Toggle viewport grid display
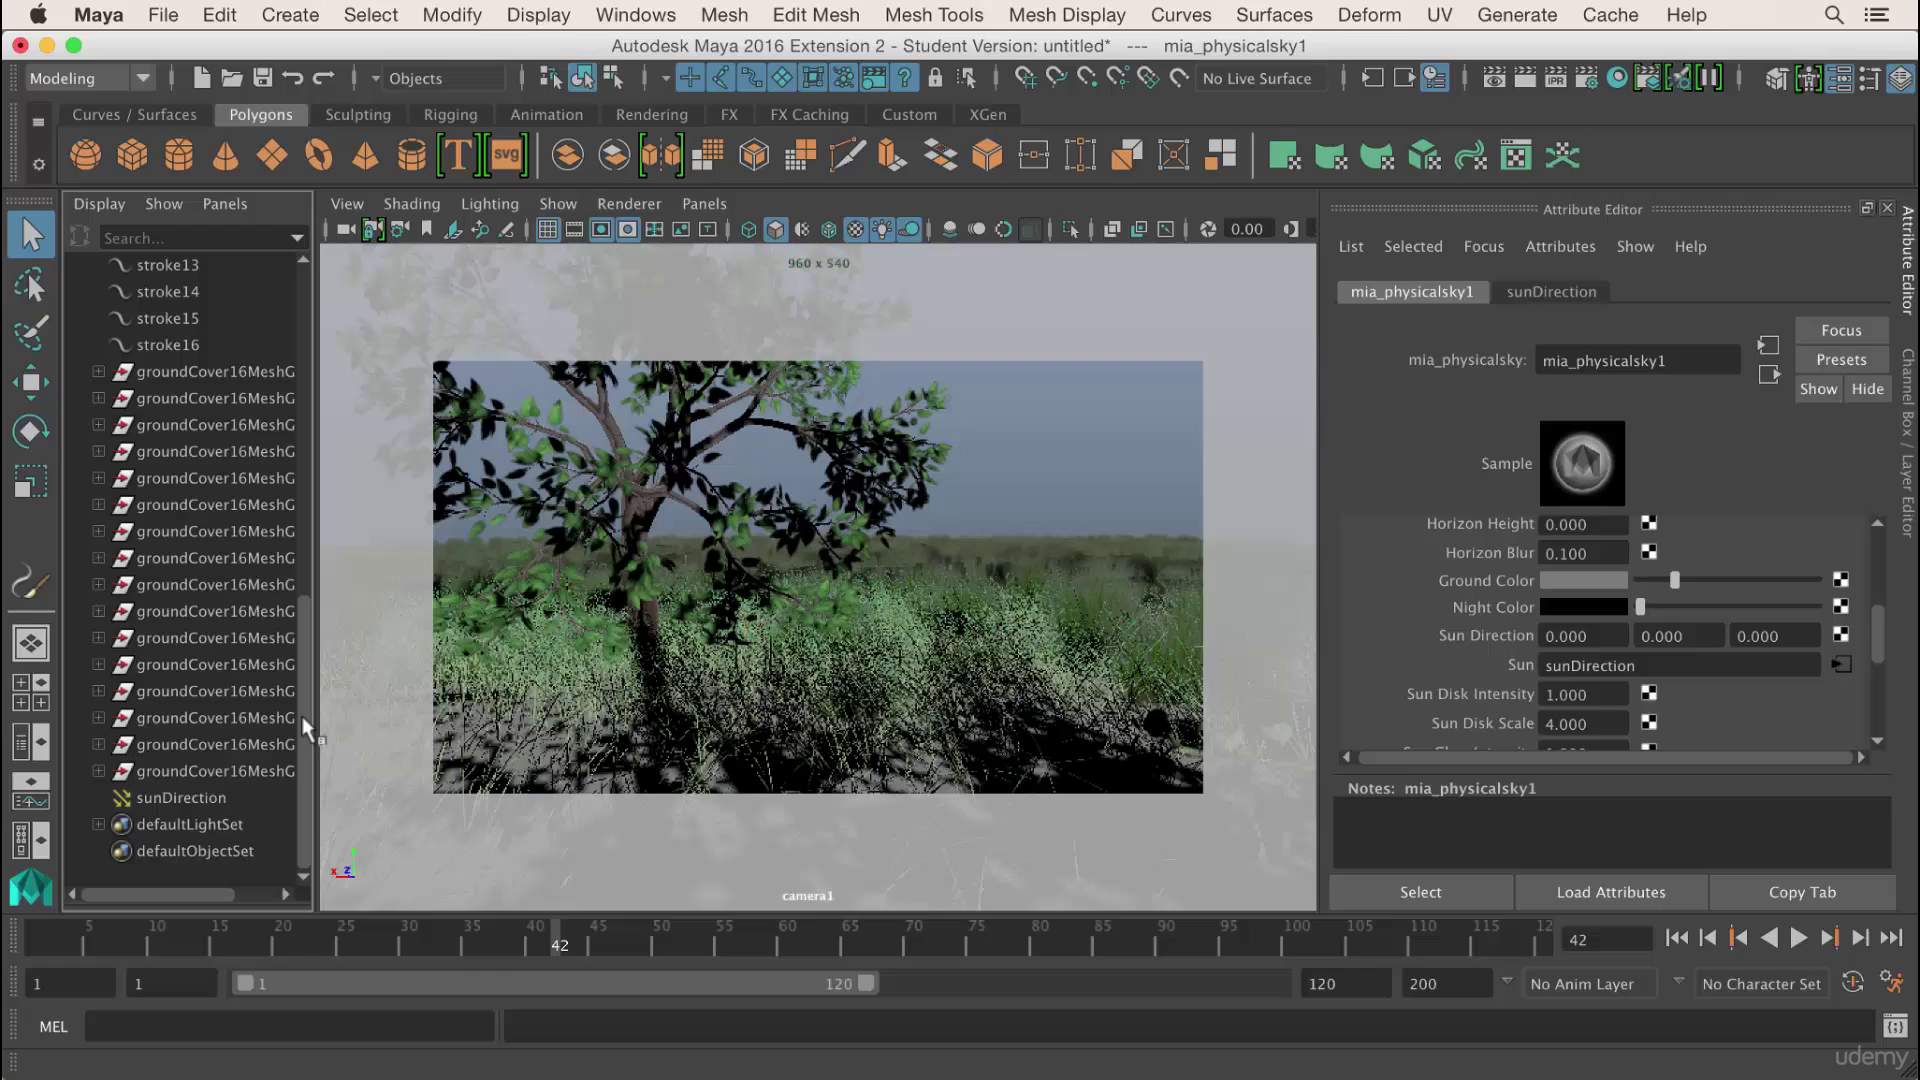 pyautogui.click(x=548, y=229)
